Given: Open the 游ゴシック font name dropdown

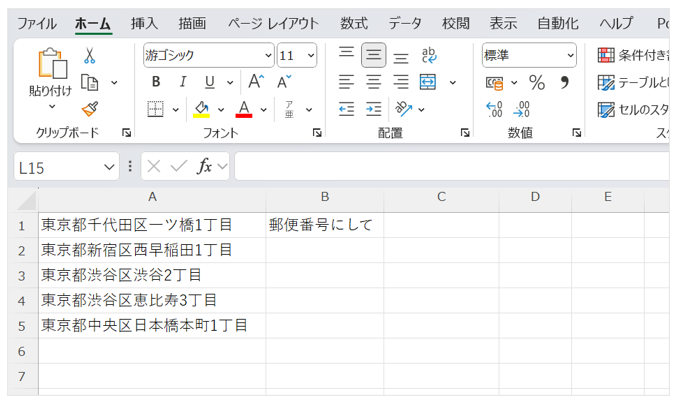Looking at the screenshot, I should pos(267,55).
